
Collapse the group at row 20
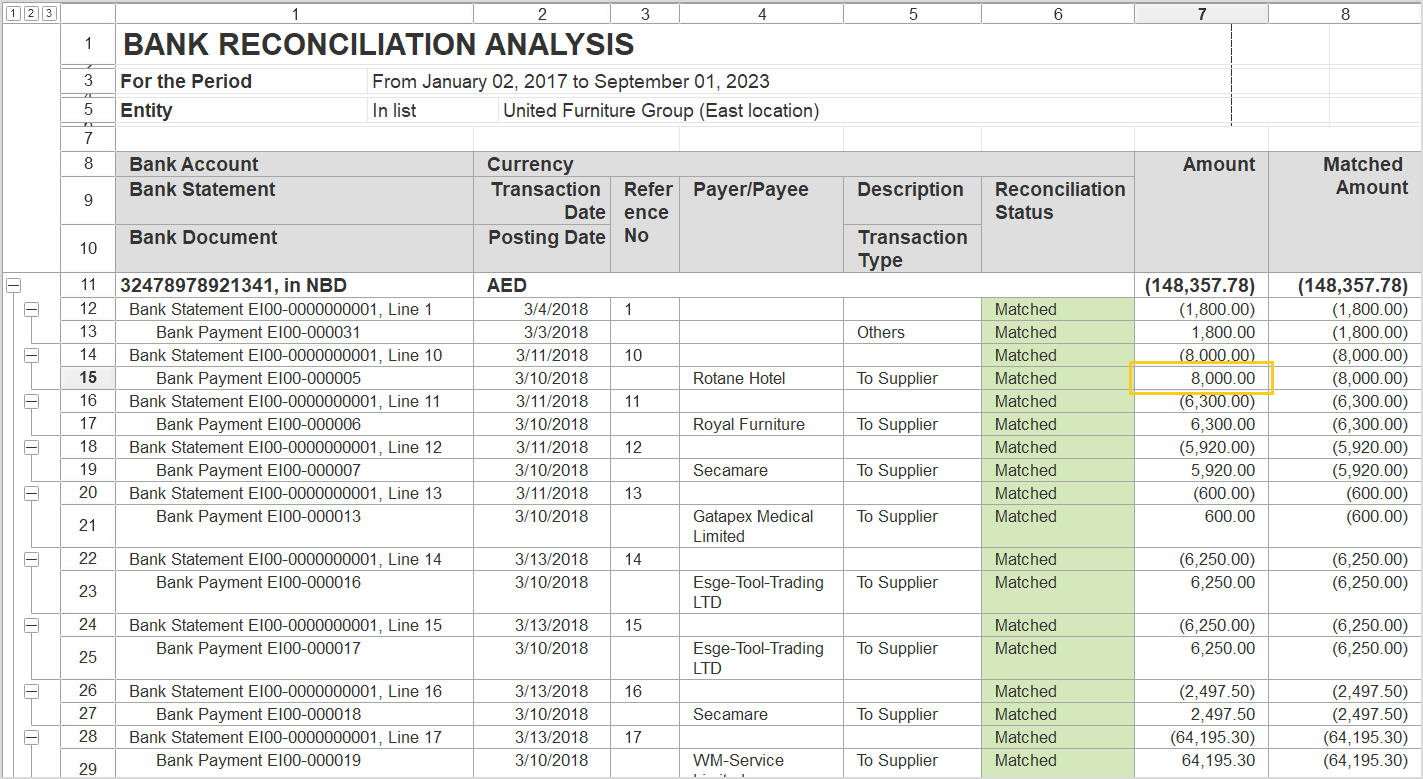tap(31, 493)
